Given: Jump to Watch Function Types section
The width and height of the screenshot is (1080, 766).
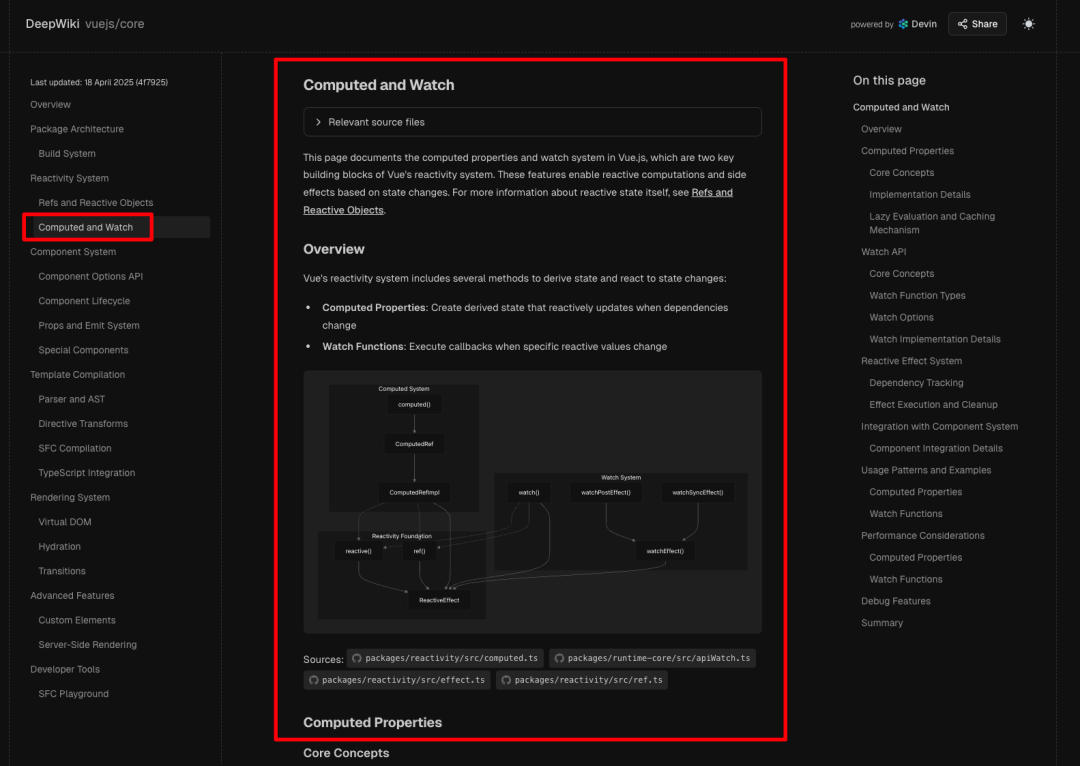Looking at the screenshot, I should (917, 296).
